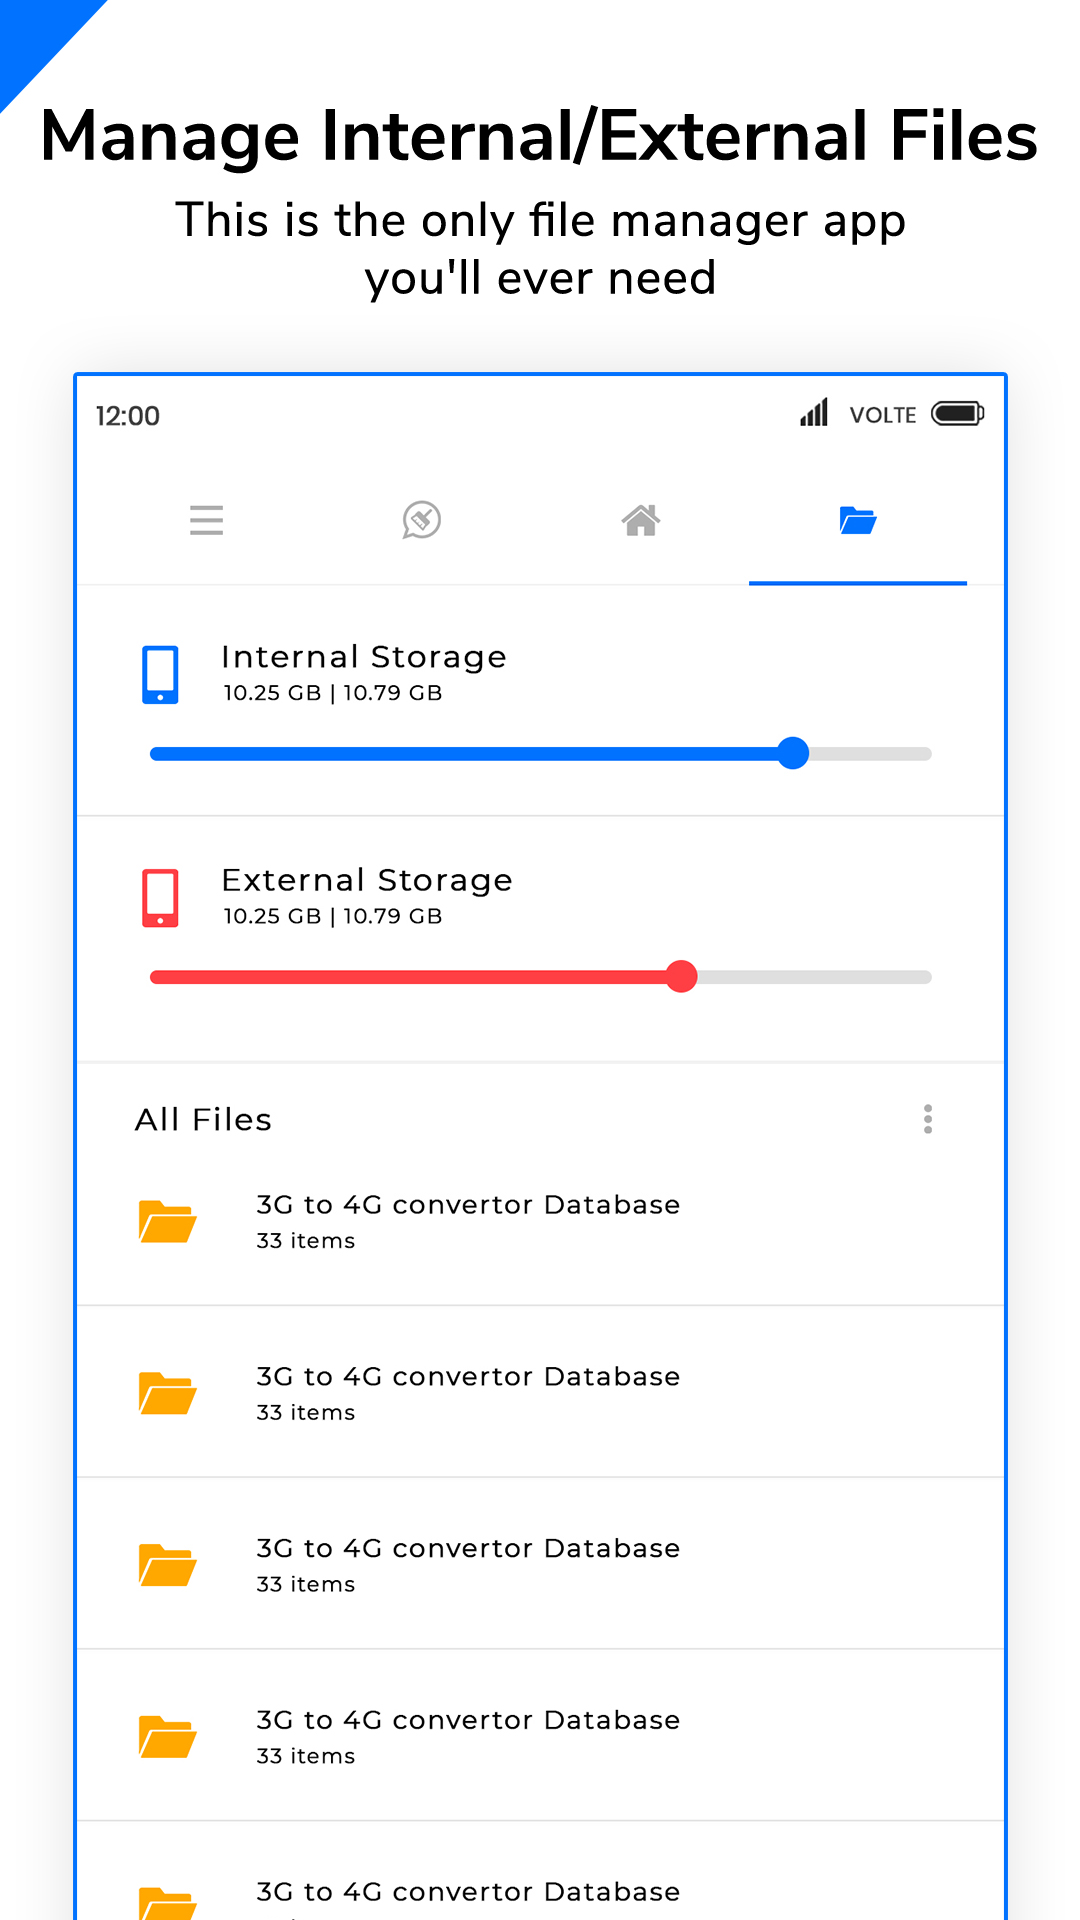The width and height of the screenshot is (1080, 1920).
Task: Tap the red External Storage phone icon
Action: 160,898
